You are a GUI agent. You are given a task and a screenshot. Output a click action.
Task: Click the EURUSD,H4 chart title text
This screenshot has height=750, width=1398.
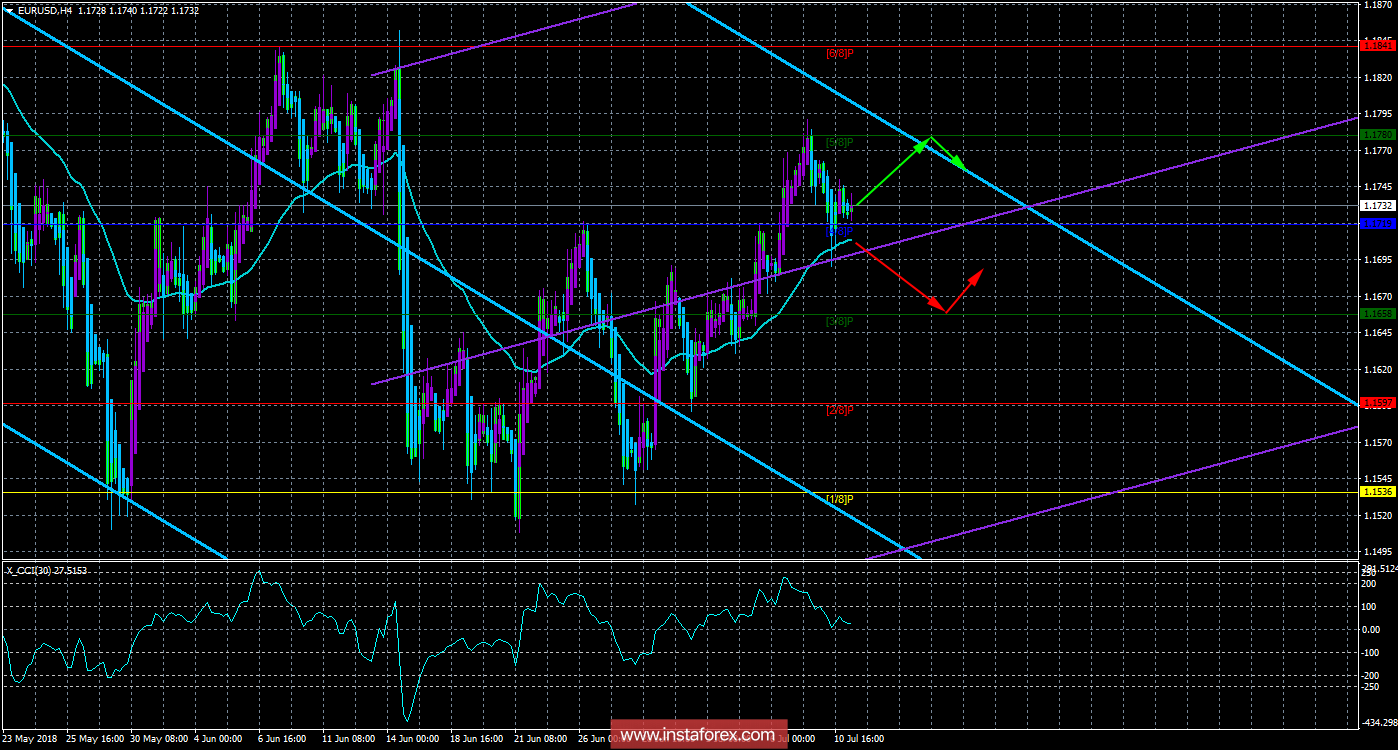(44, 10)
